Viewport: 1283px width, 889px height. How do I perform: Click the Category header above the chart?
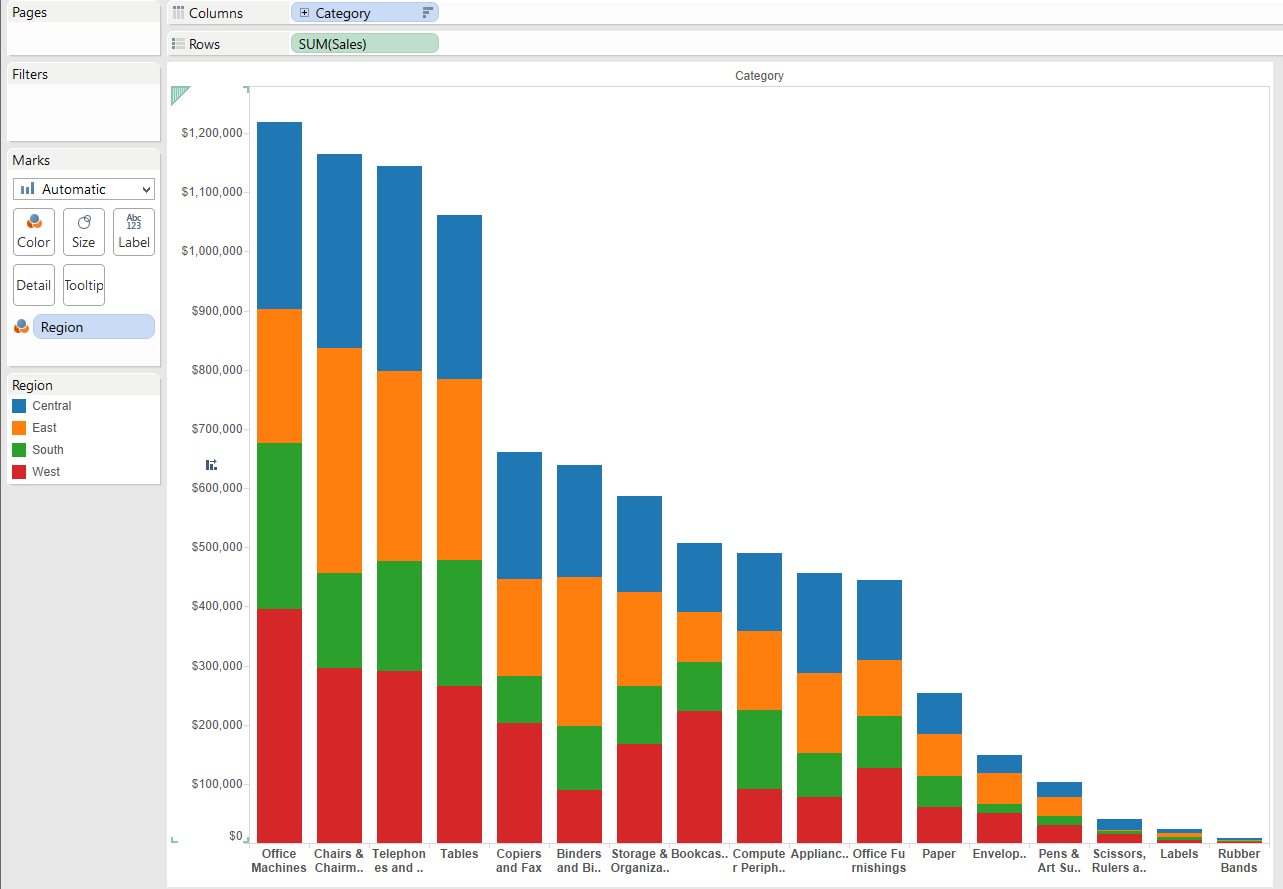759,76
